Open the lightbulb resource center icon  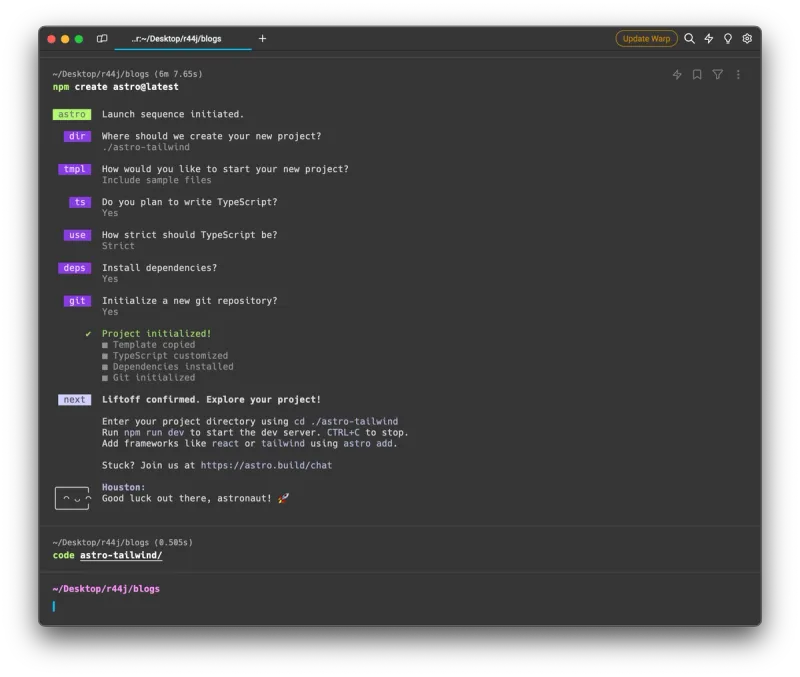click(x=728, y=39)
